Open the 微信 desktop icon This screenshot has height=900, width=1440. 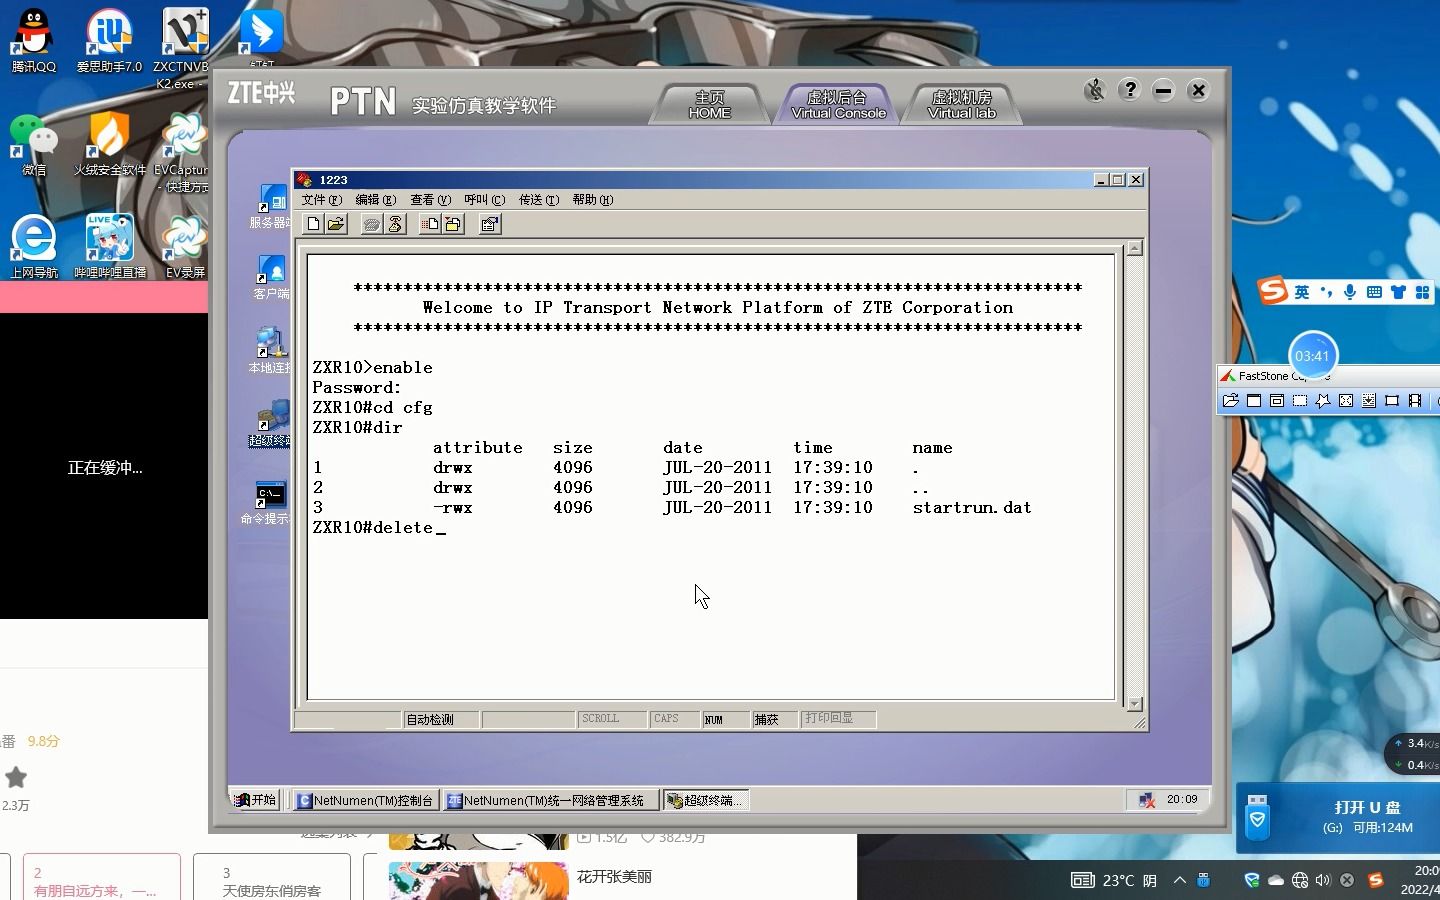point(34,145)
